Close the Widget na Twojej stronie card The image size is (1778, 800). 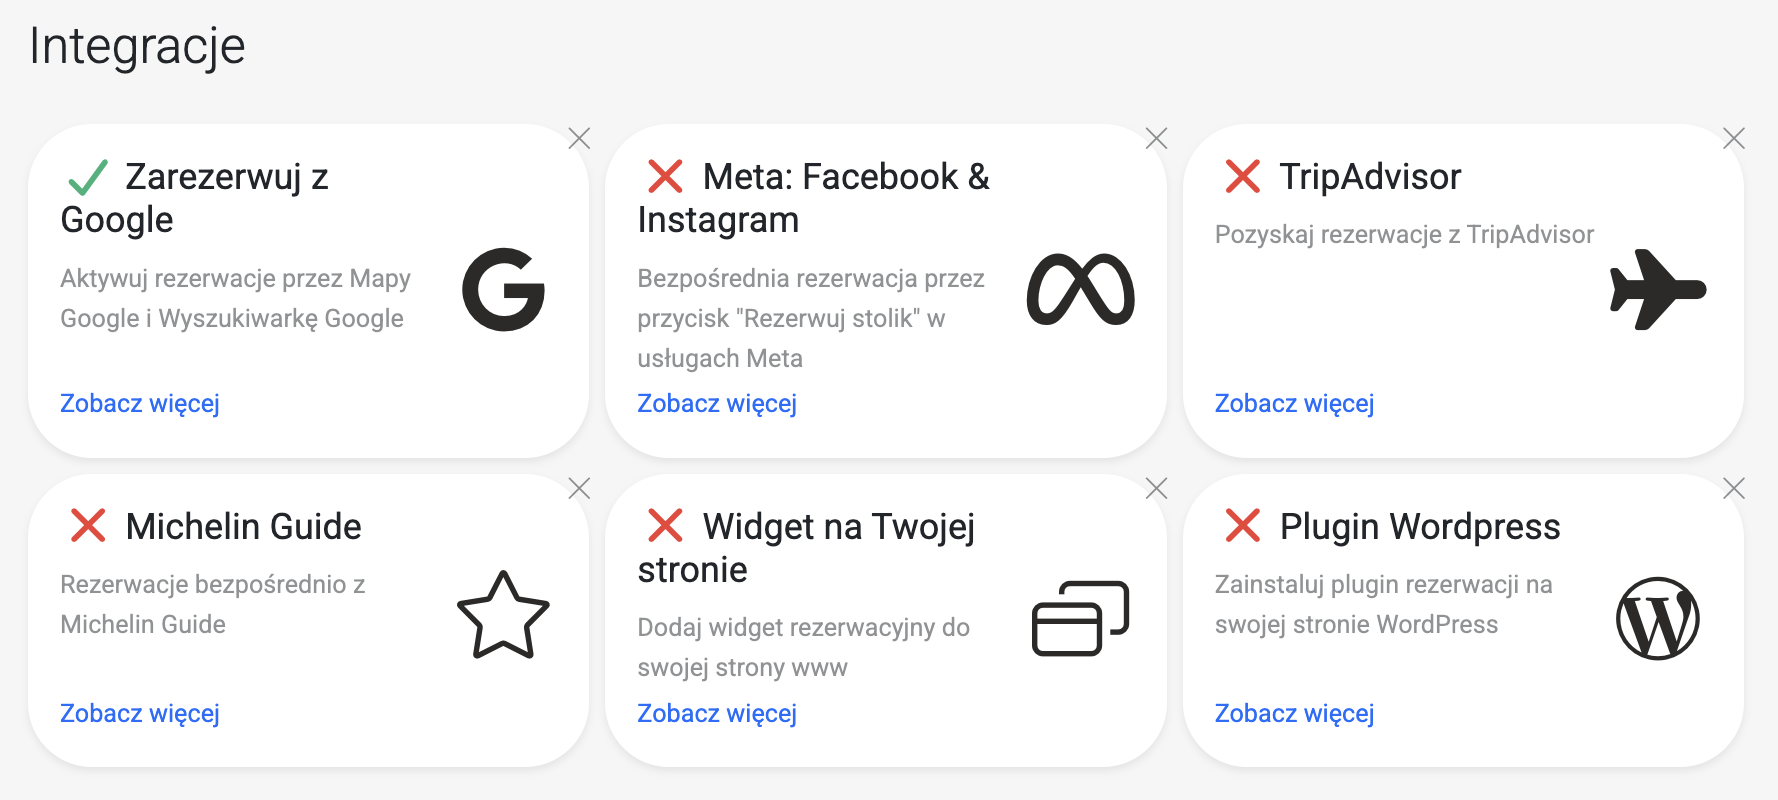click(1156, 488)
